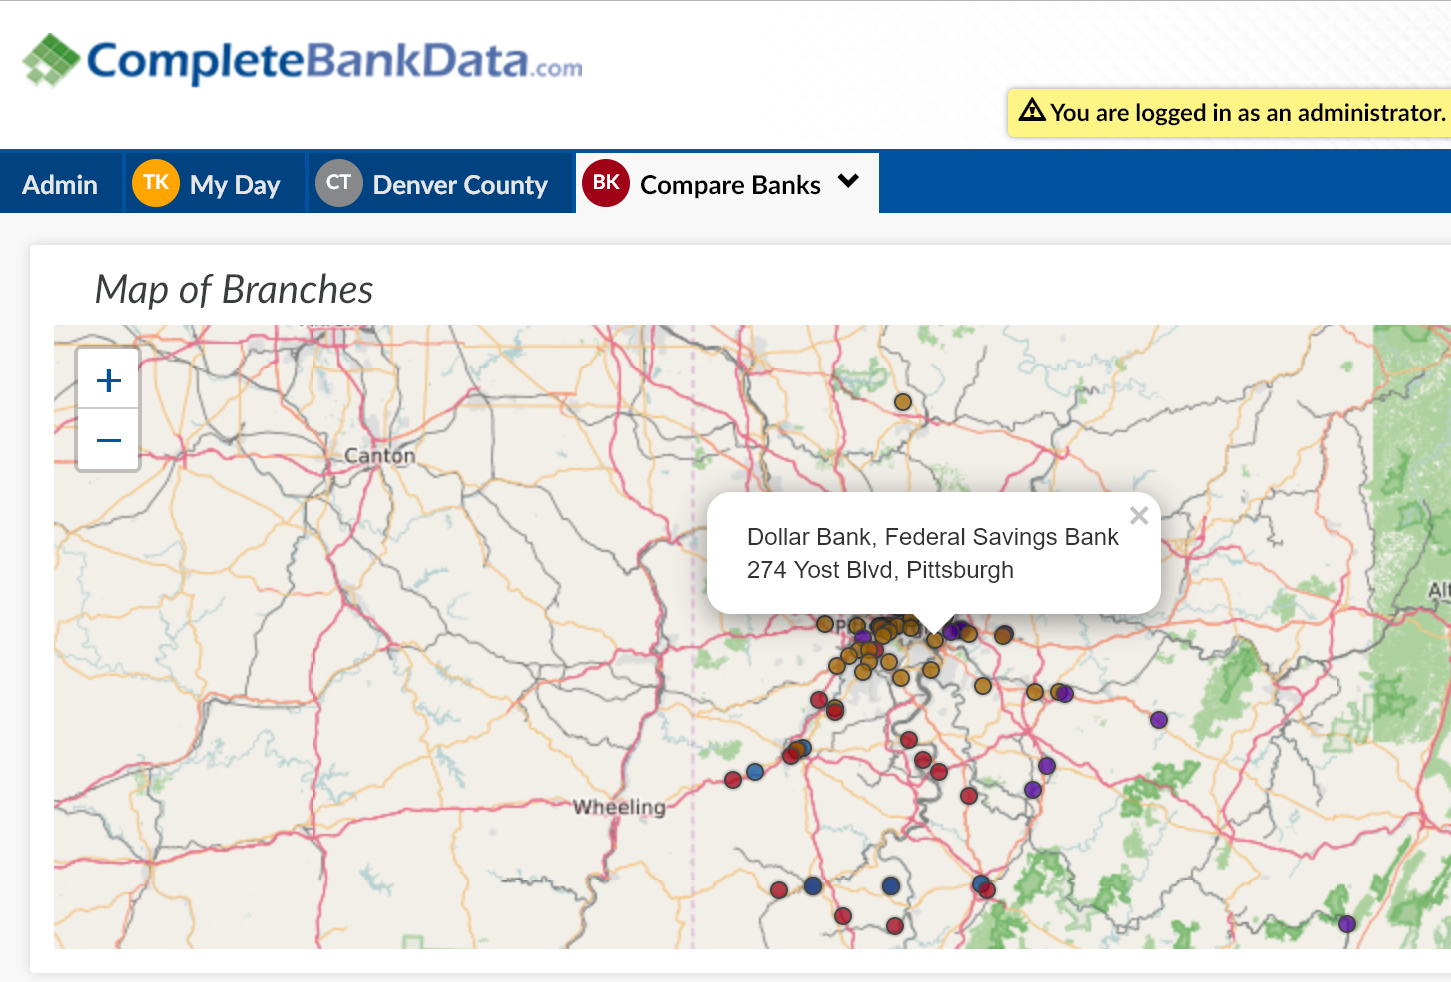Click the warning triangle in the administrator banner
1451x982 pixels.
point(1032,112)
